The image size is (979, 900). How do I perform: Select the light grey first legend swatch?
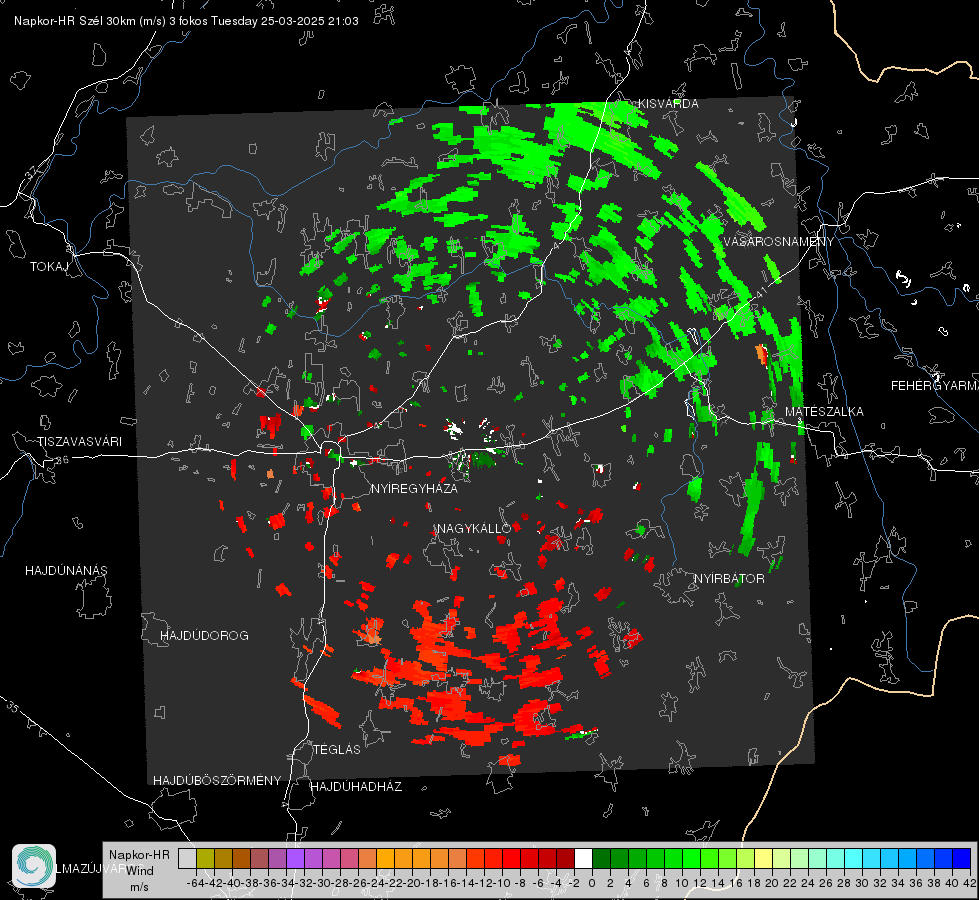tap(187, 858)
